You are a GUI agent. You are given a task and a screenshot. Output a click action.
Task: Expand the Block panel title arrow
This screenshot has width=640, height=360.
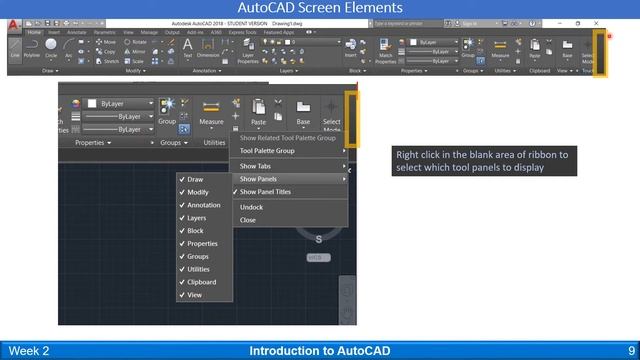click(364, 71)
